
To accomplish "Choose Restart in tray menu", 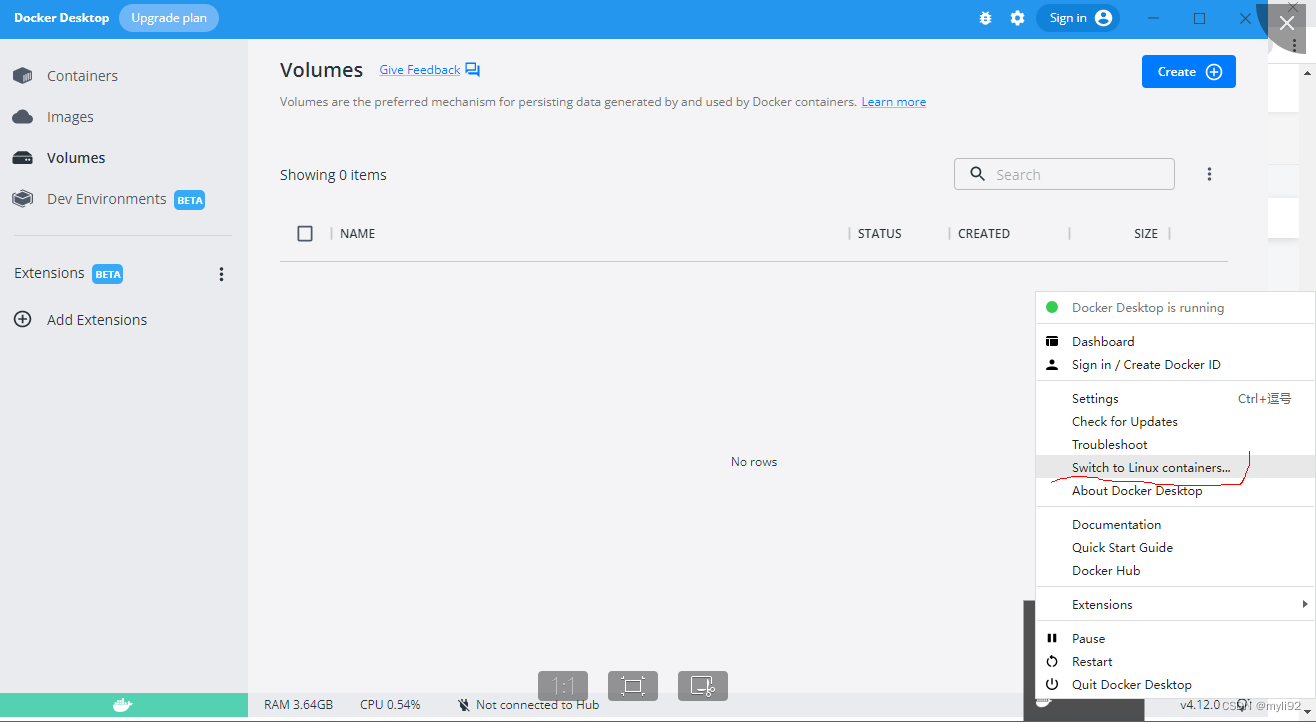I will pyautogui.click(x=1175, y=661).
